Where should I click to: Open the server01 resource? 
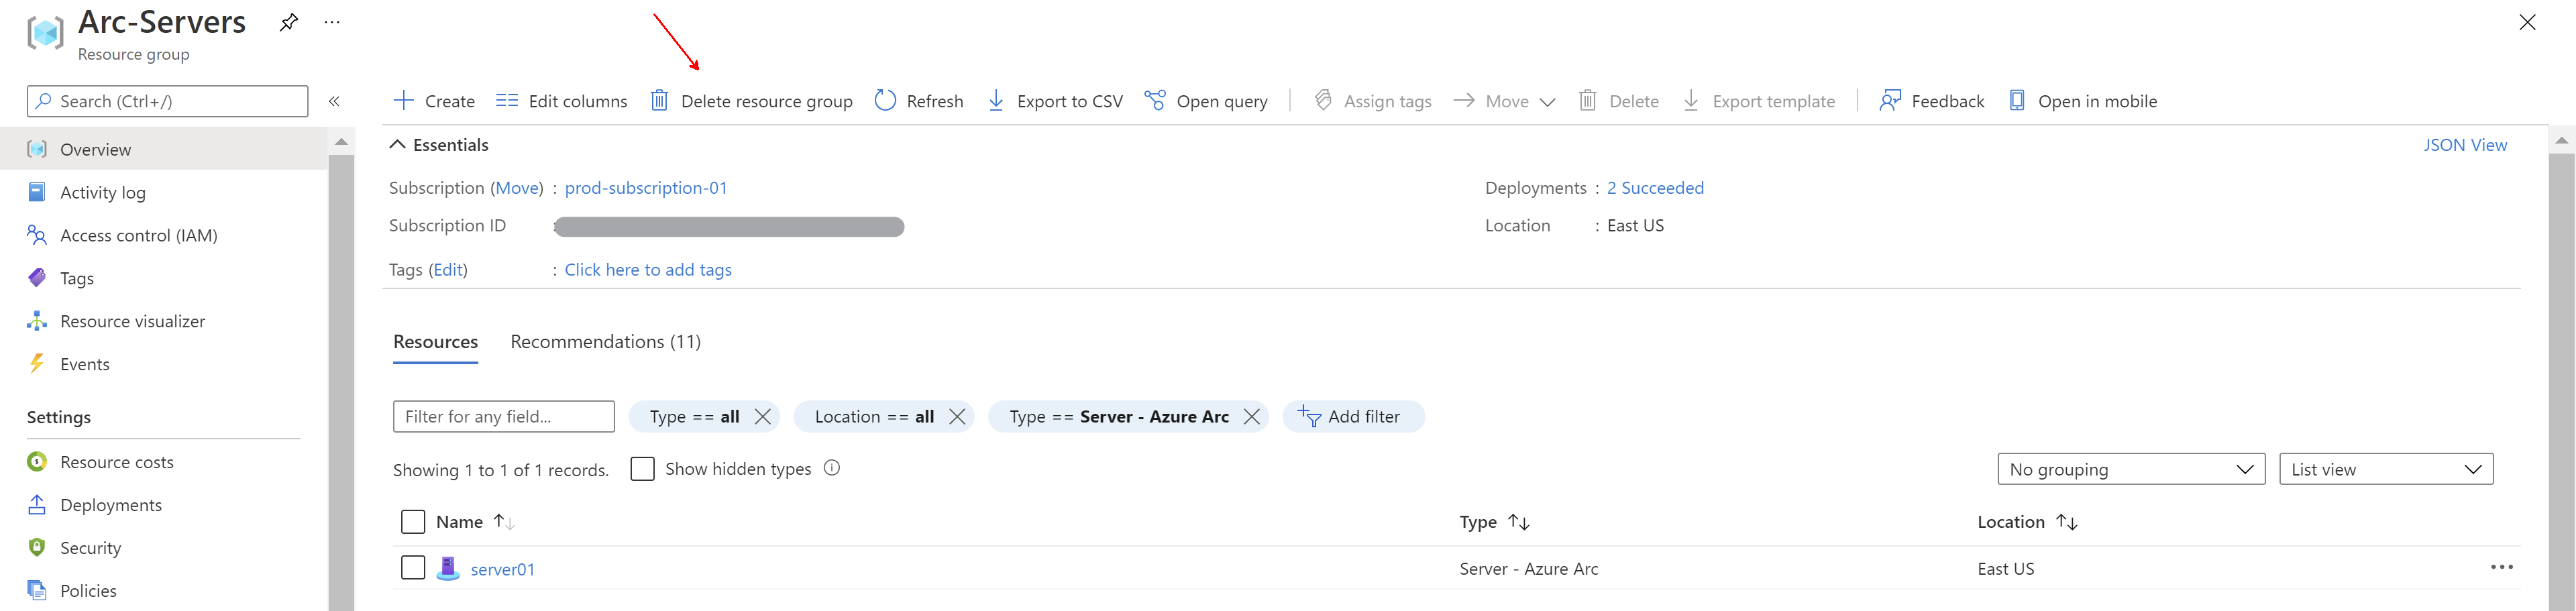(x=502, y=569)
